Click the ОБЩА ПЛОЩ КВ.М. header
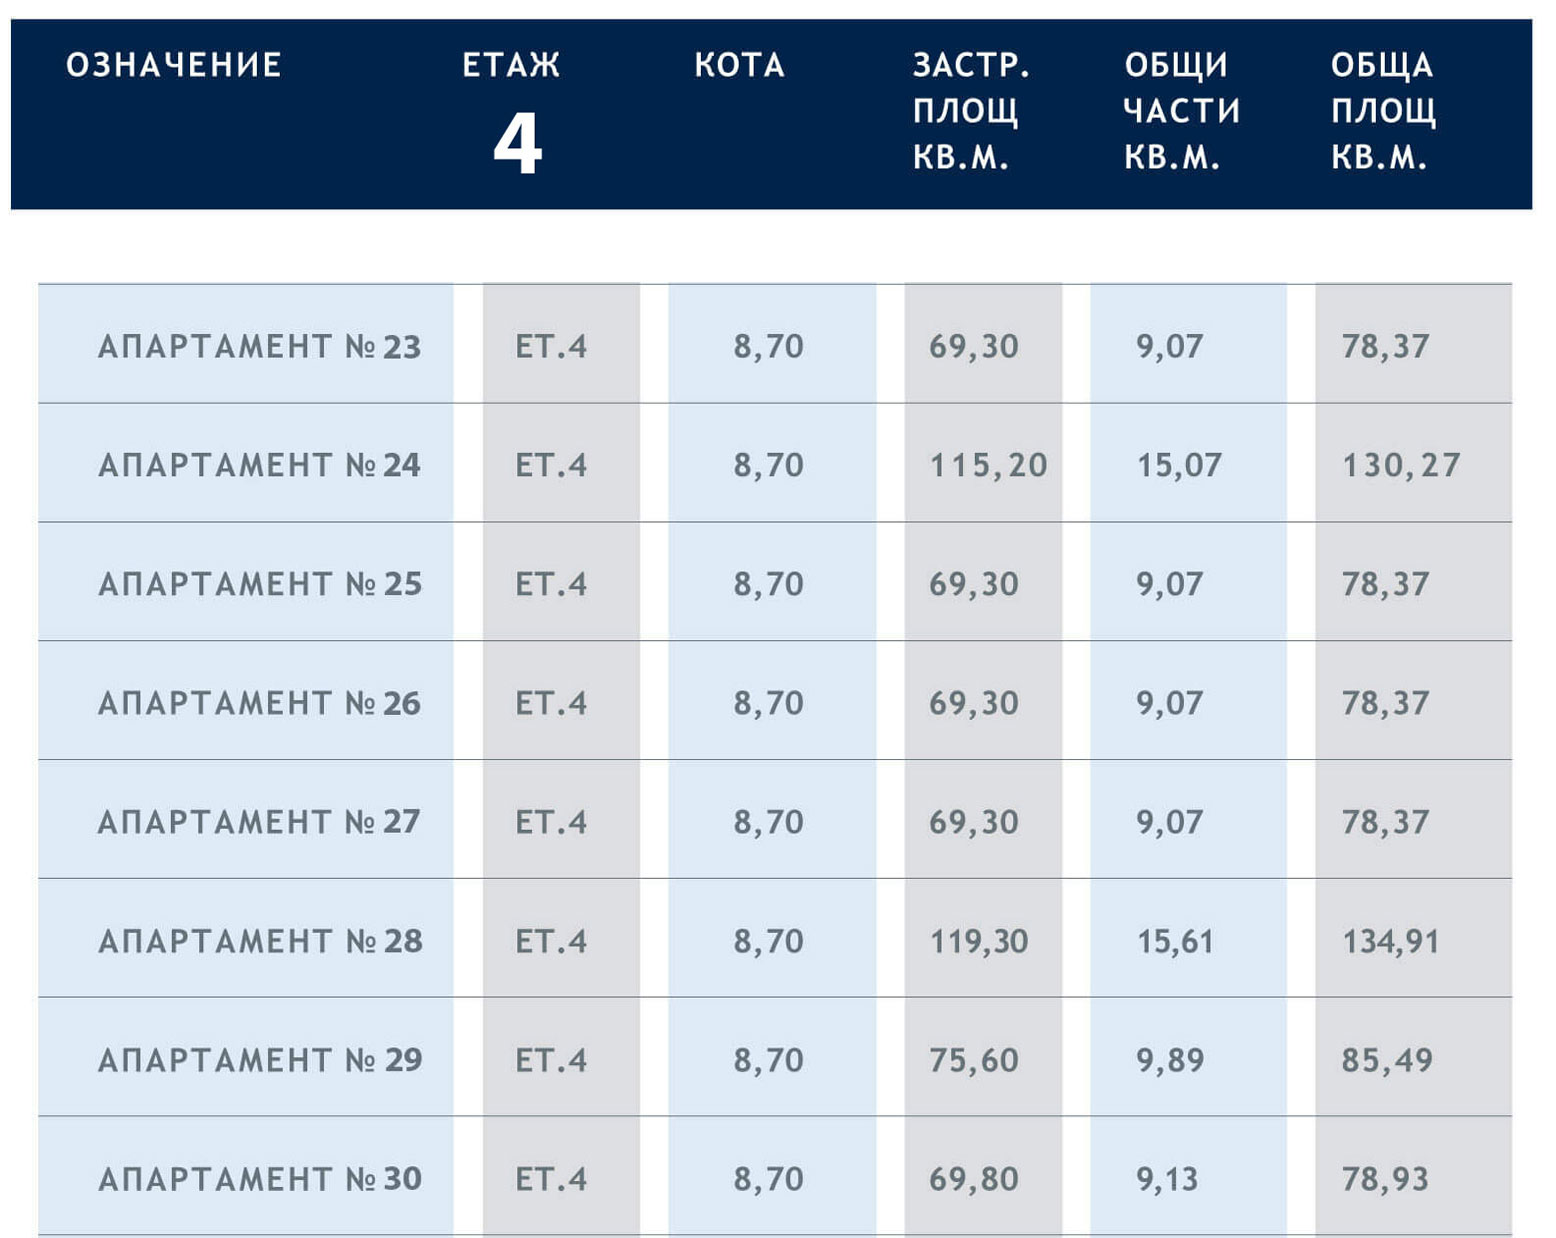This screenshot has width=1556, height=1238. pyautogui.click(x=1383, y=110)
